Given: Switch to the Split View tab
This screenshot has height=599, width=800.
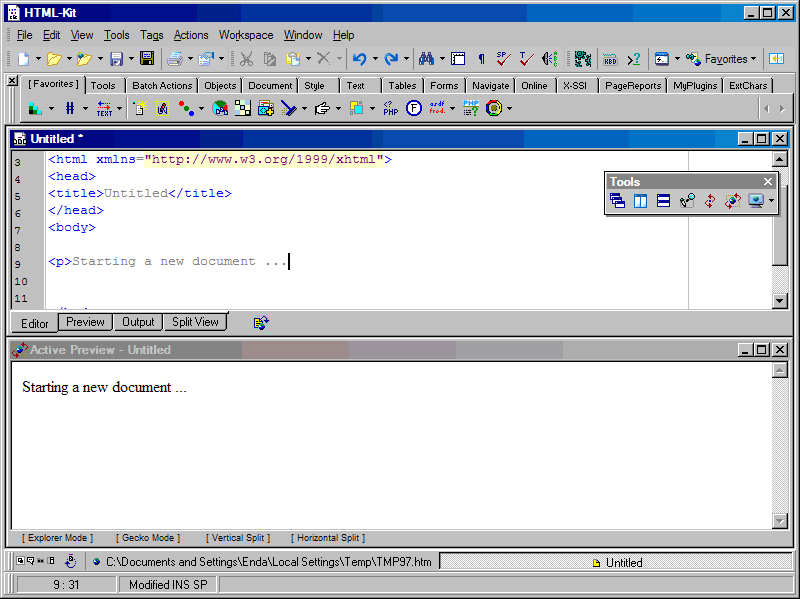Looking at the screenshot, I should (195, 322).
